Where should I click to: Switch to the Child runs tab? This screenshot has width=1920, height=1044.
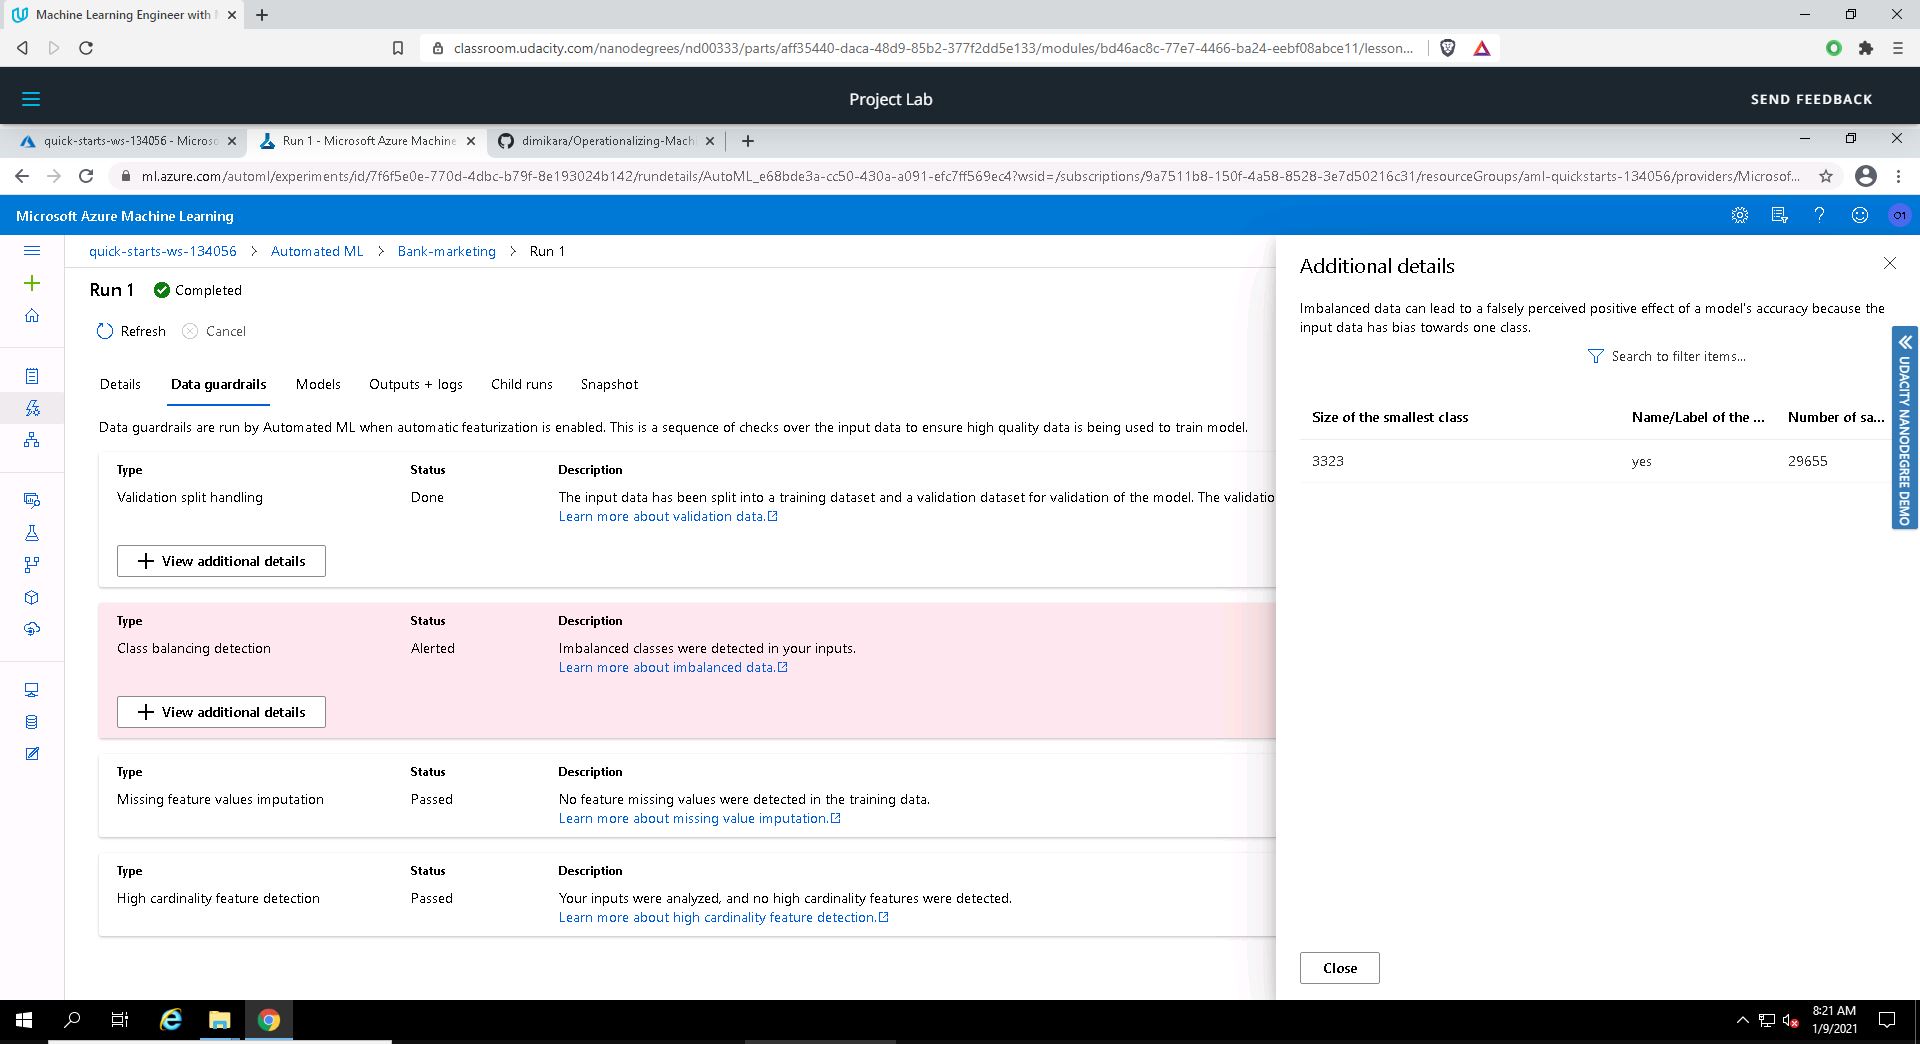coord(521,384)
